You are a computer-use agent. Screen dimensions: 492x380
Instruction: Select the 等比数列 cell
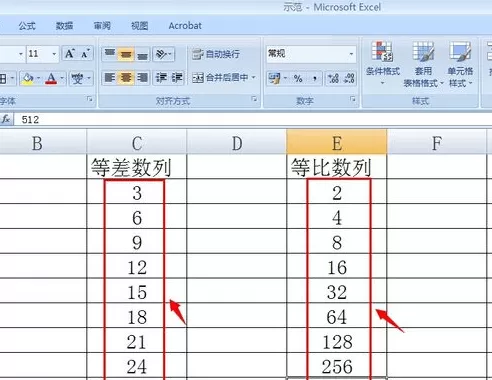[x=337, y=167]
